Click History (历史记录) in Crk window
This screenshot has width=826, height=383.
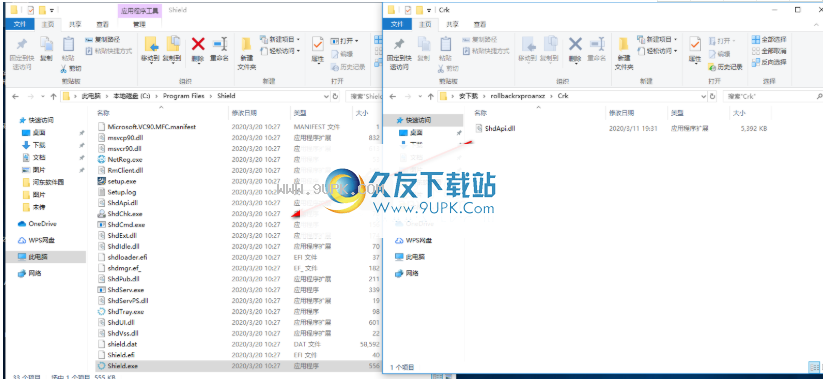[x=725, y=67]
